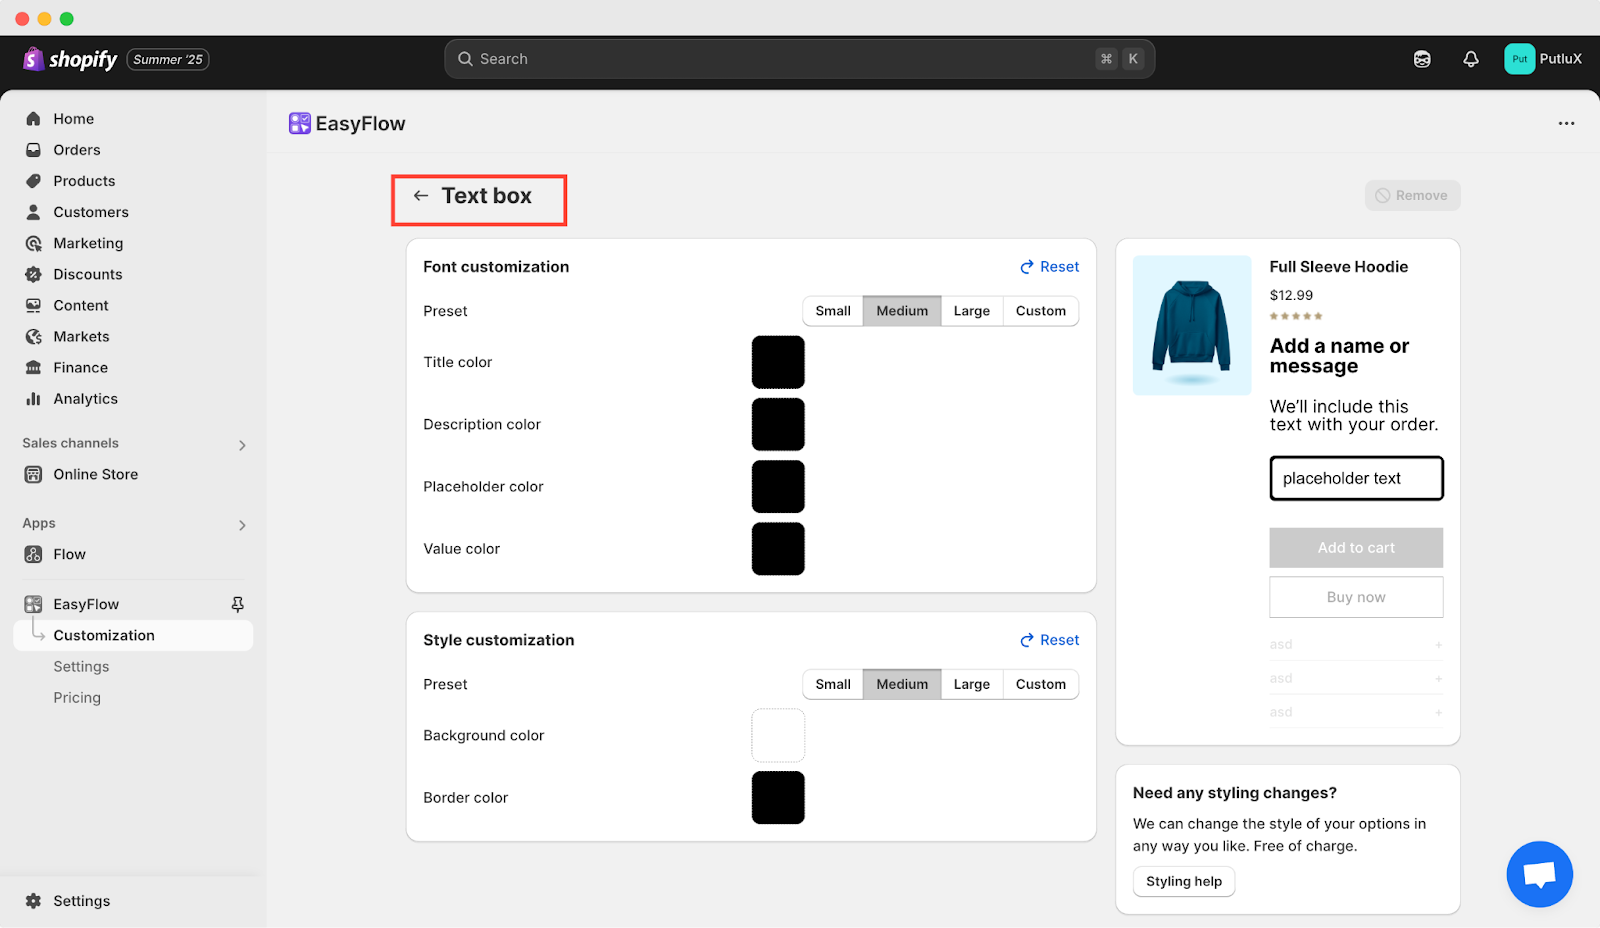Screen dimensions: 1600x928
Task: Click the PutluX account avatar
Action: [1519, 59]
